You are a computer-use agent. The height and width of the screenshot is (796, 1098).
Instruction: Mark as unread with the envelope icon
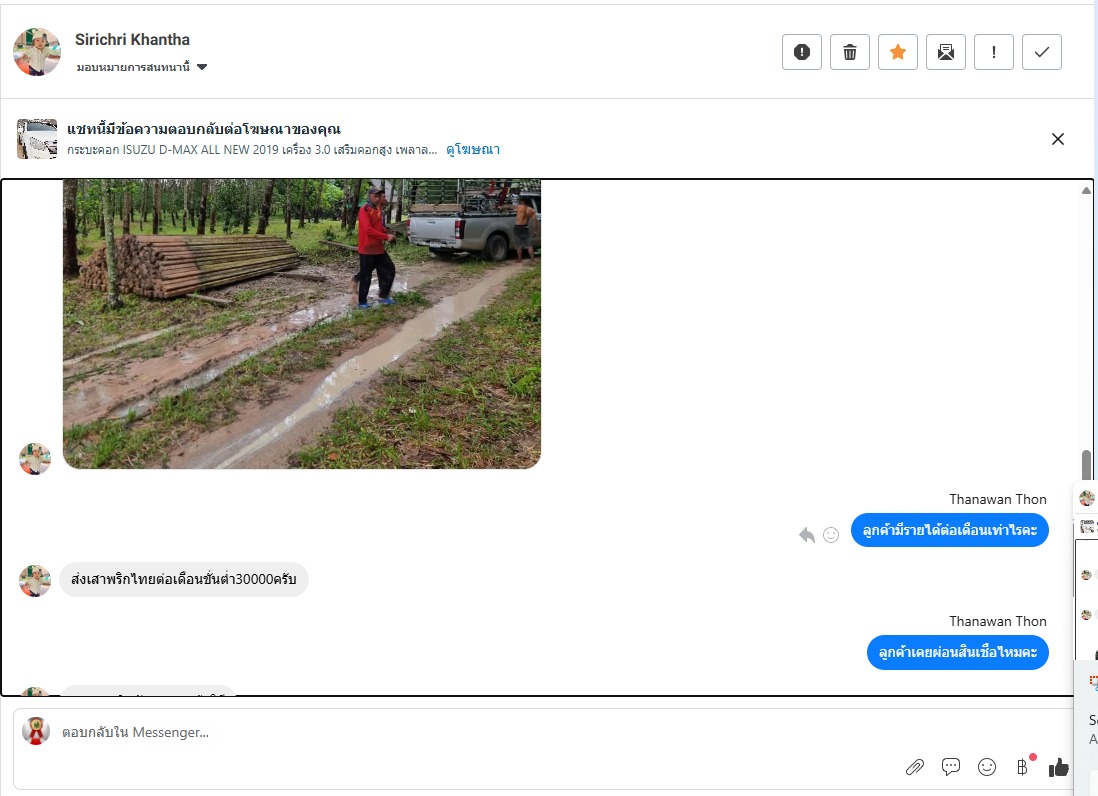tap(945, 52)
